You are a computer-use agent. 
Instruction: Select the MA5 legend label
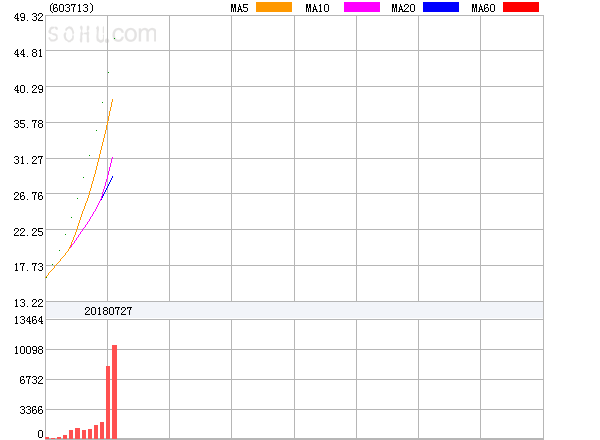point(239,8)
